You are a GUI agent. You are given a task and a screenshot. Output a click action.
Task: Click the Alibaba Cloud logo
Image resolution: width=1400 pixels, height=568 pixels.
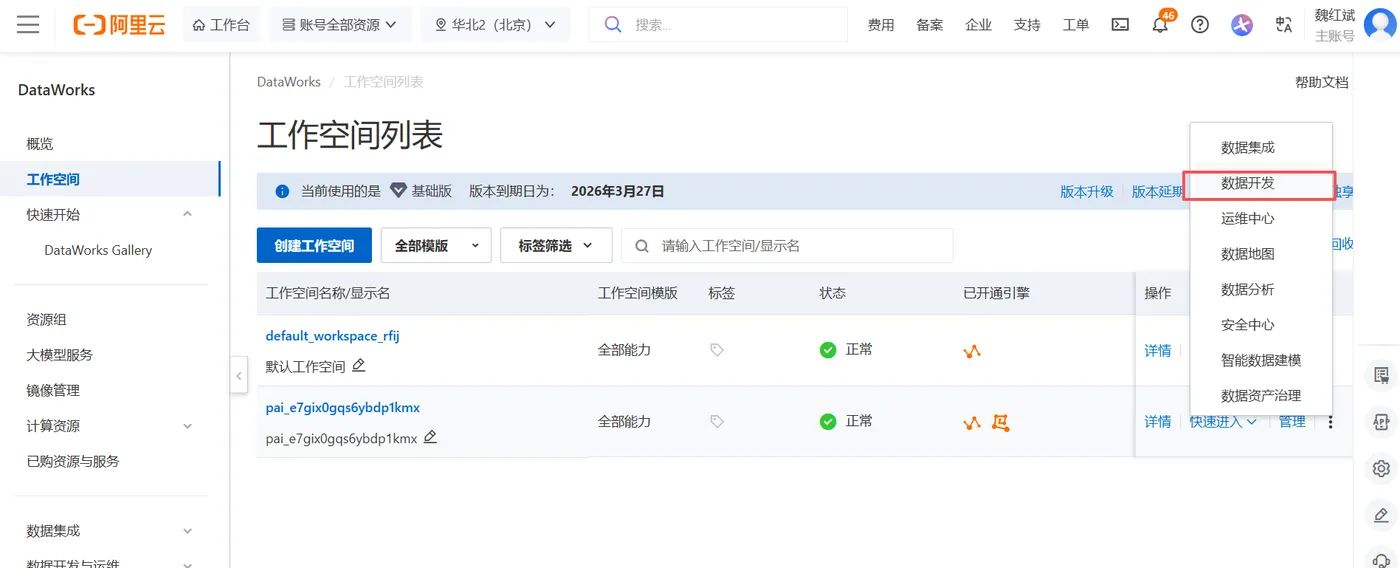[x=119, y=25]
